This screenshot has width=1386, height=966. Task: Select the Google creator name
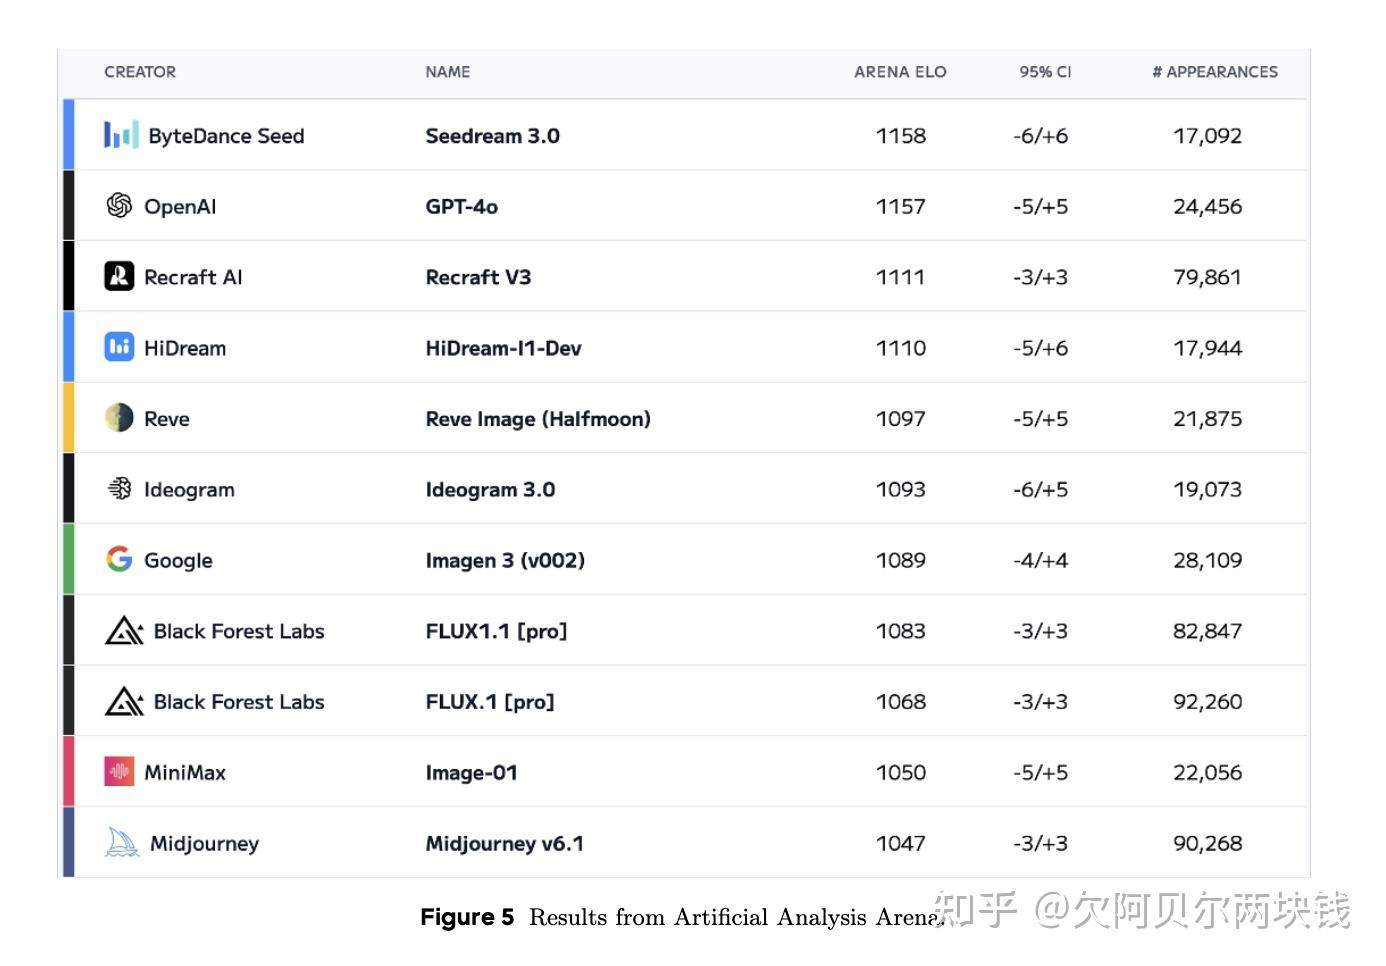pos(178,561)
